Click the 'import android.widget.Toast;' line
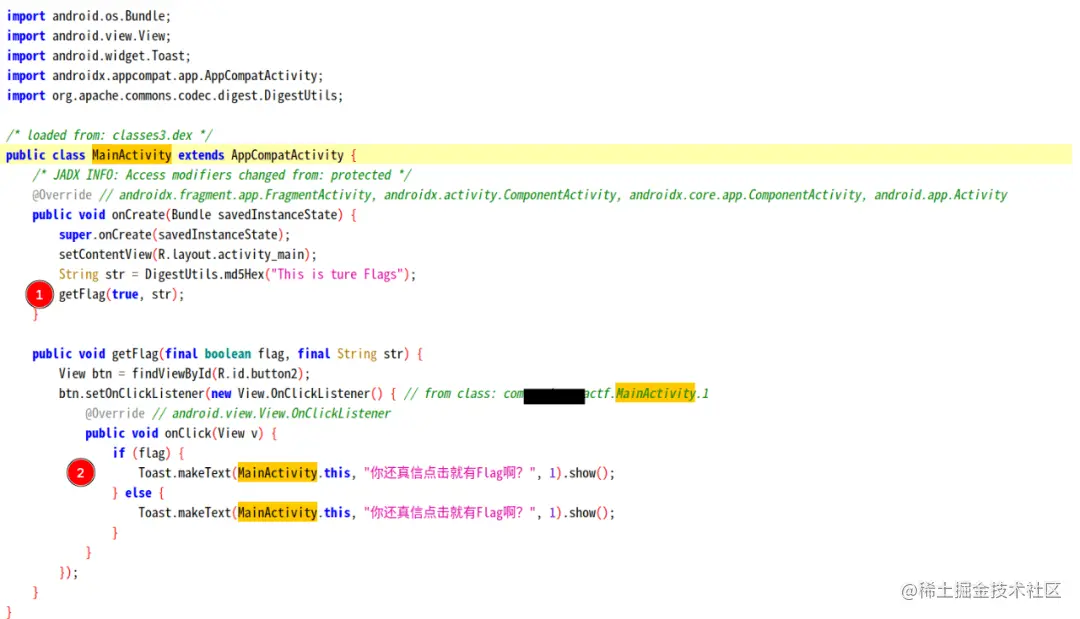1080x619 pixels. tap(98, 56)
